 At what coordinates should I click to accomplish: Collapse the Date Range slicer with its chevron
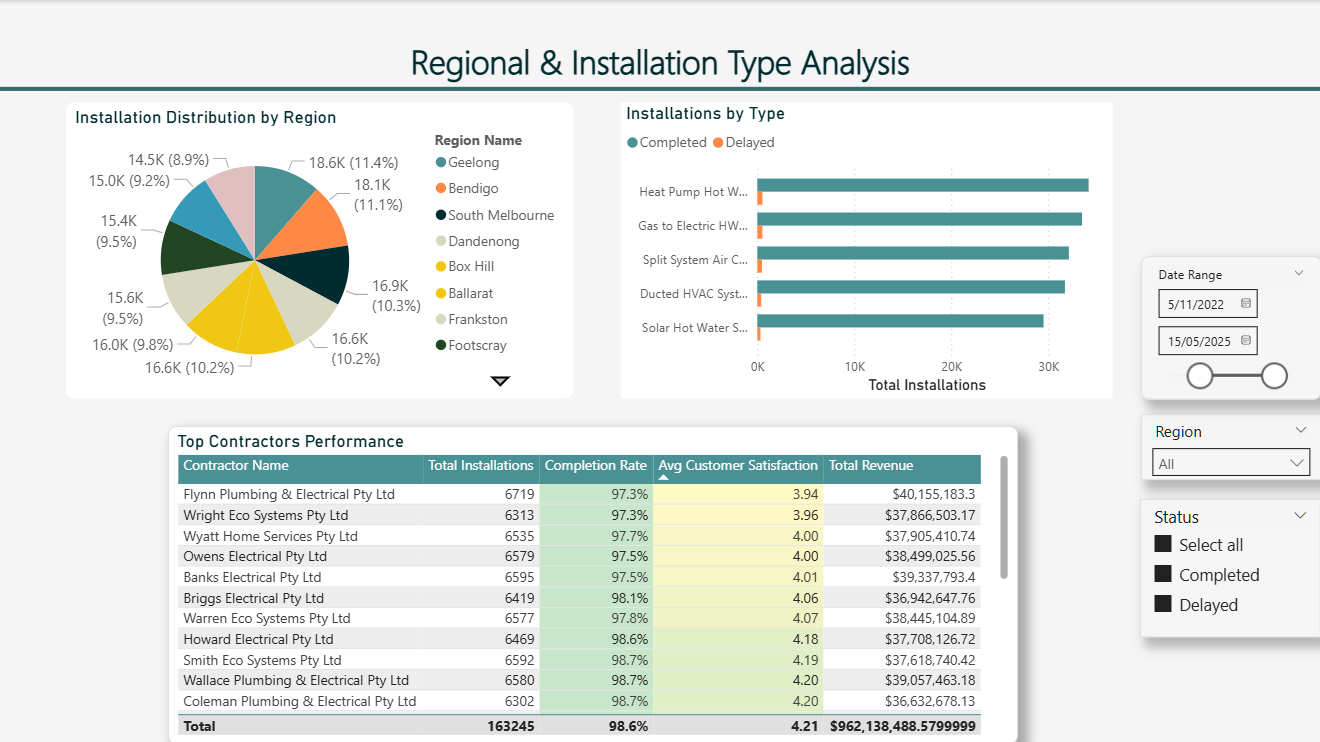click(x=1299, y=271)
